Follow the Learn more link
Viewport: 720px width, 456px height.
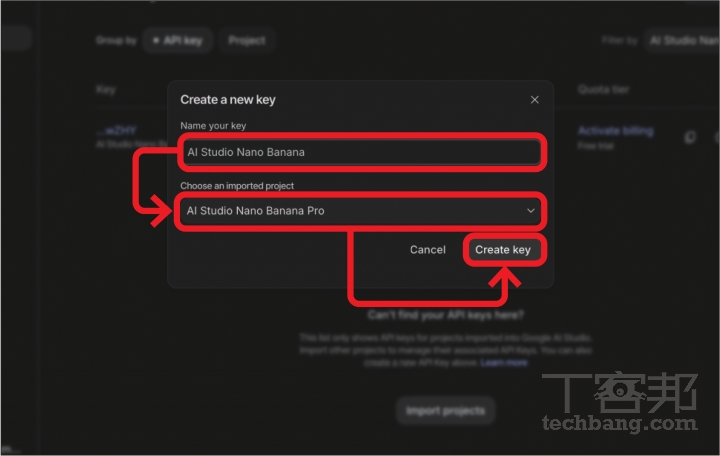pos(504,362)
